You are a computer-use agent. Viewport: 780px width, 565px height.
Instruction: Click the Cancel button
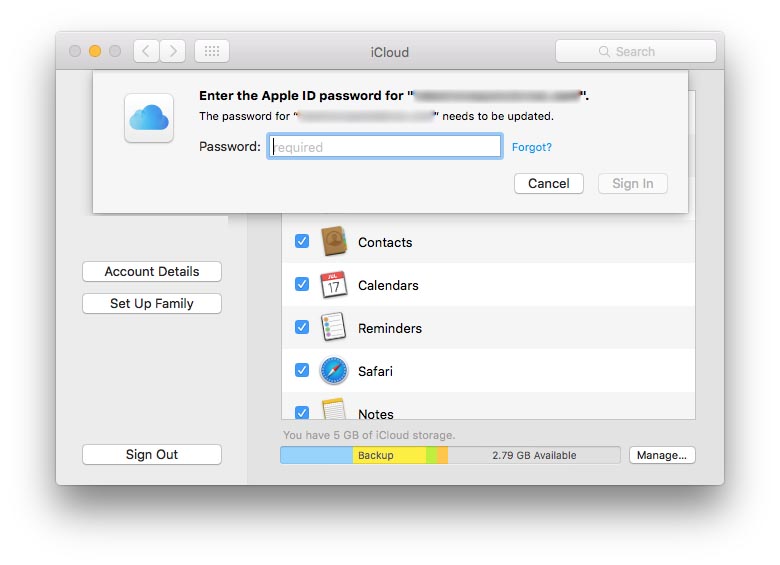point(549,184)
